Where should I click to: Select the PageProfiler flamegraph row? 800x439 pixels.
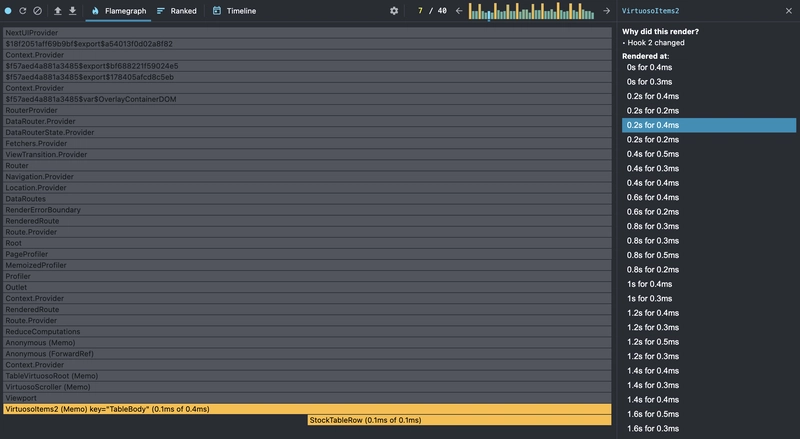click(307, 254)
